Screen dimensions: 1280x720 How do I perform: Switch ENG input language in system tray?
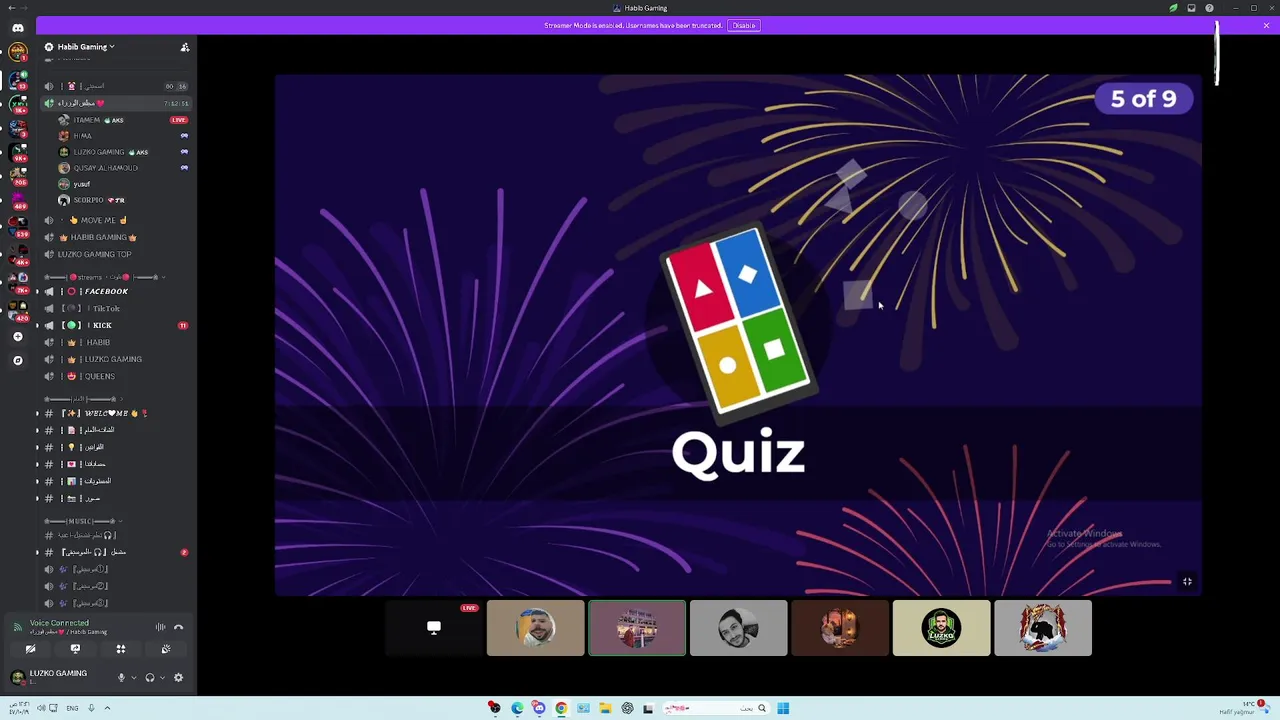[72, 708]
